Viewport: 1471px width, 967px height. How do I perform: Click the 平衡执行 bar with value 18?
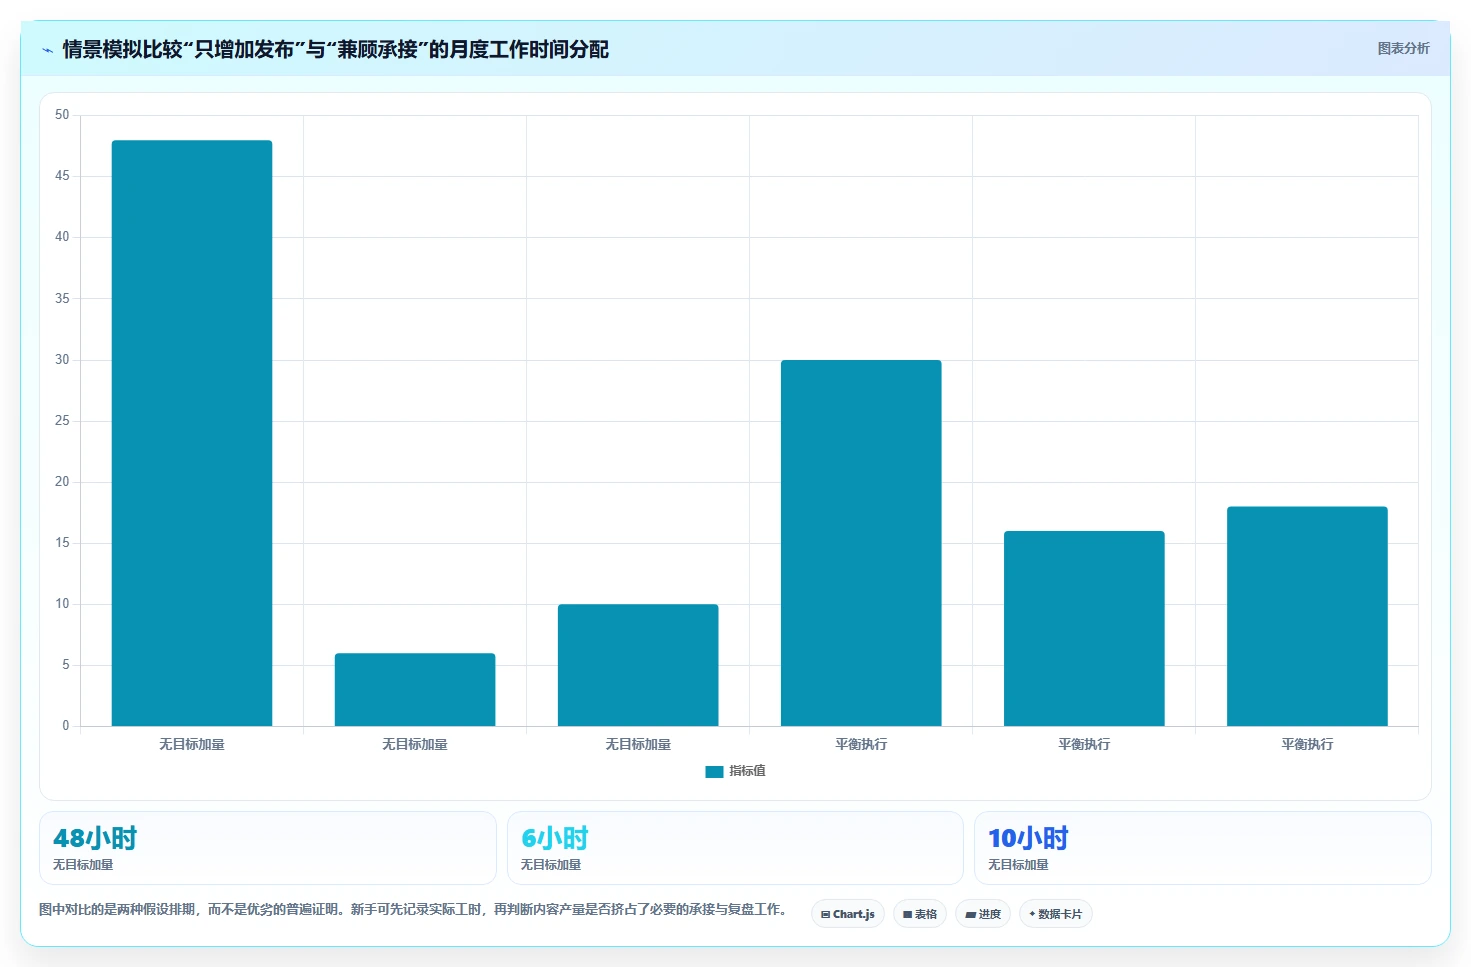click(1307, 616)
